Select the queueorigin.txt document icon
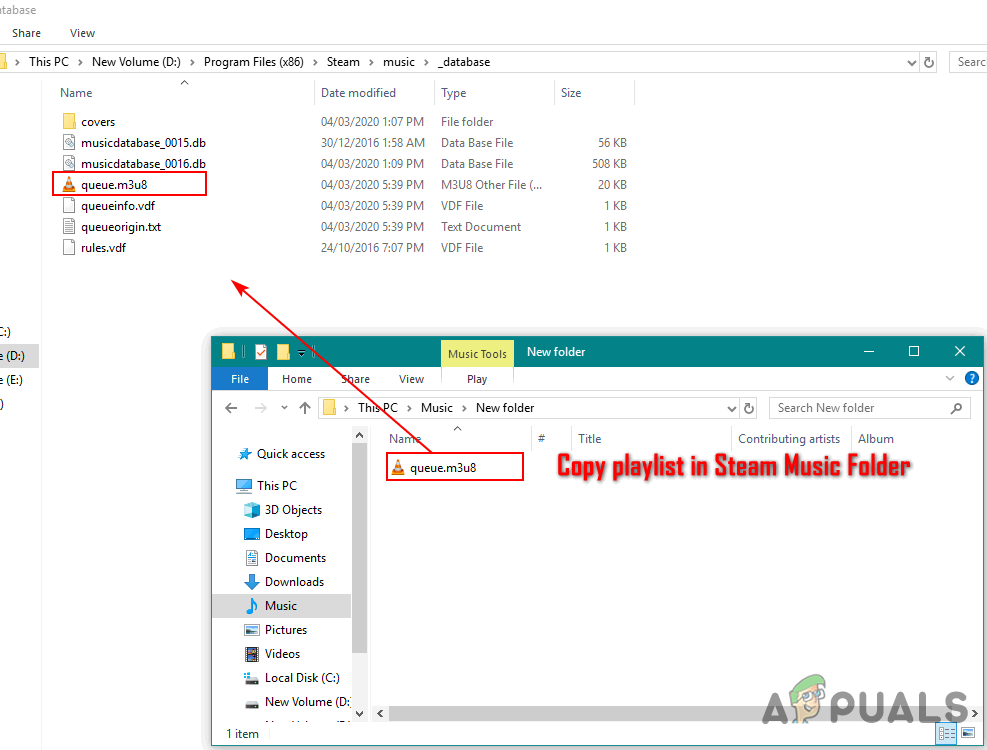Screen dimensions: 987x750 [x=69, y=226]
